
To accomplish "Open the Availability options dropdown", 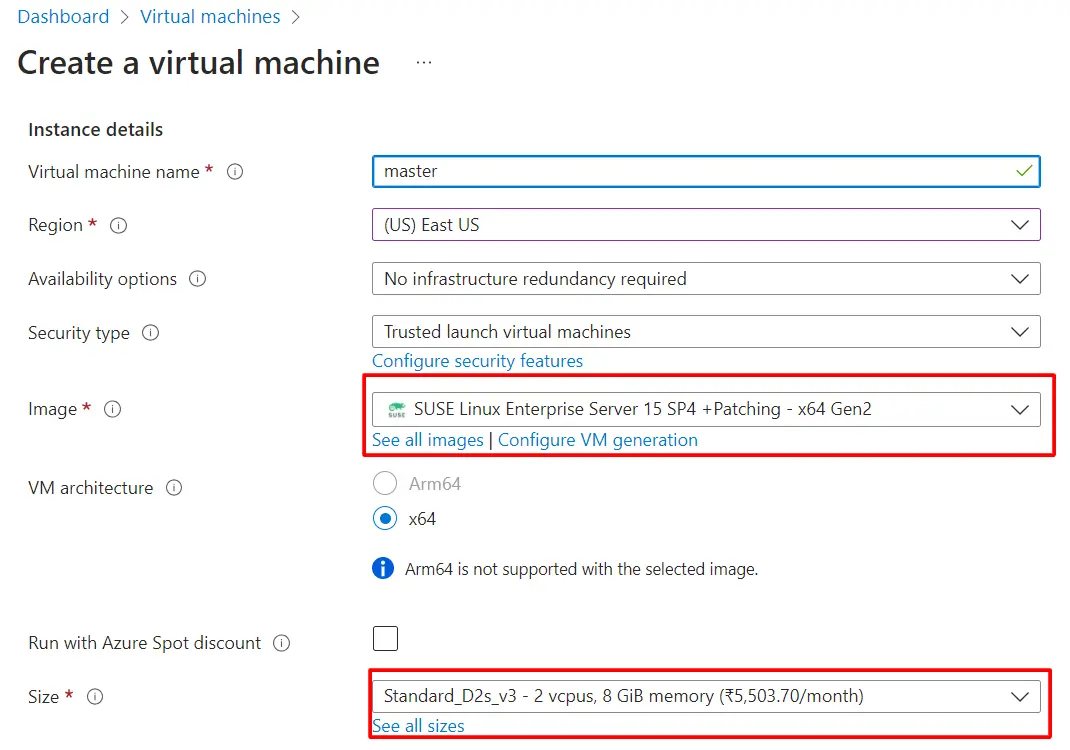I will 705,278.
